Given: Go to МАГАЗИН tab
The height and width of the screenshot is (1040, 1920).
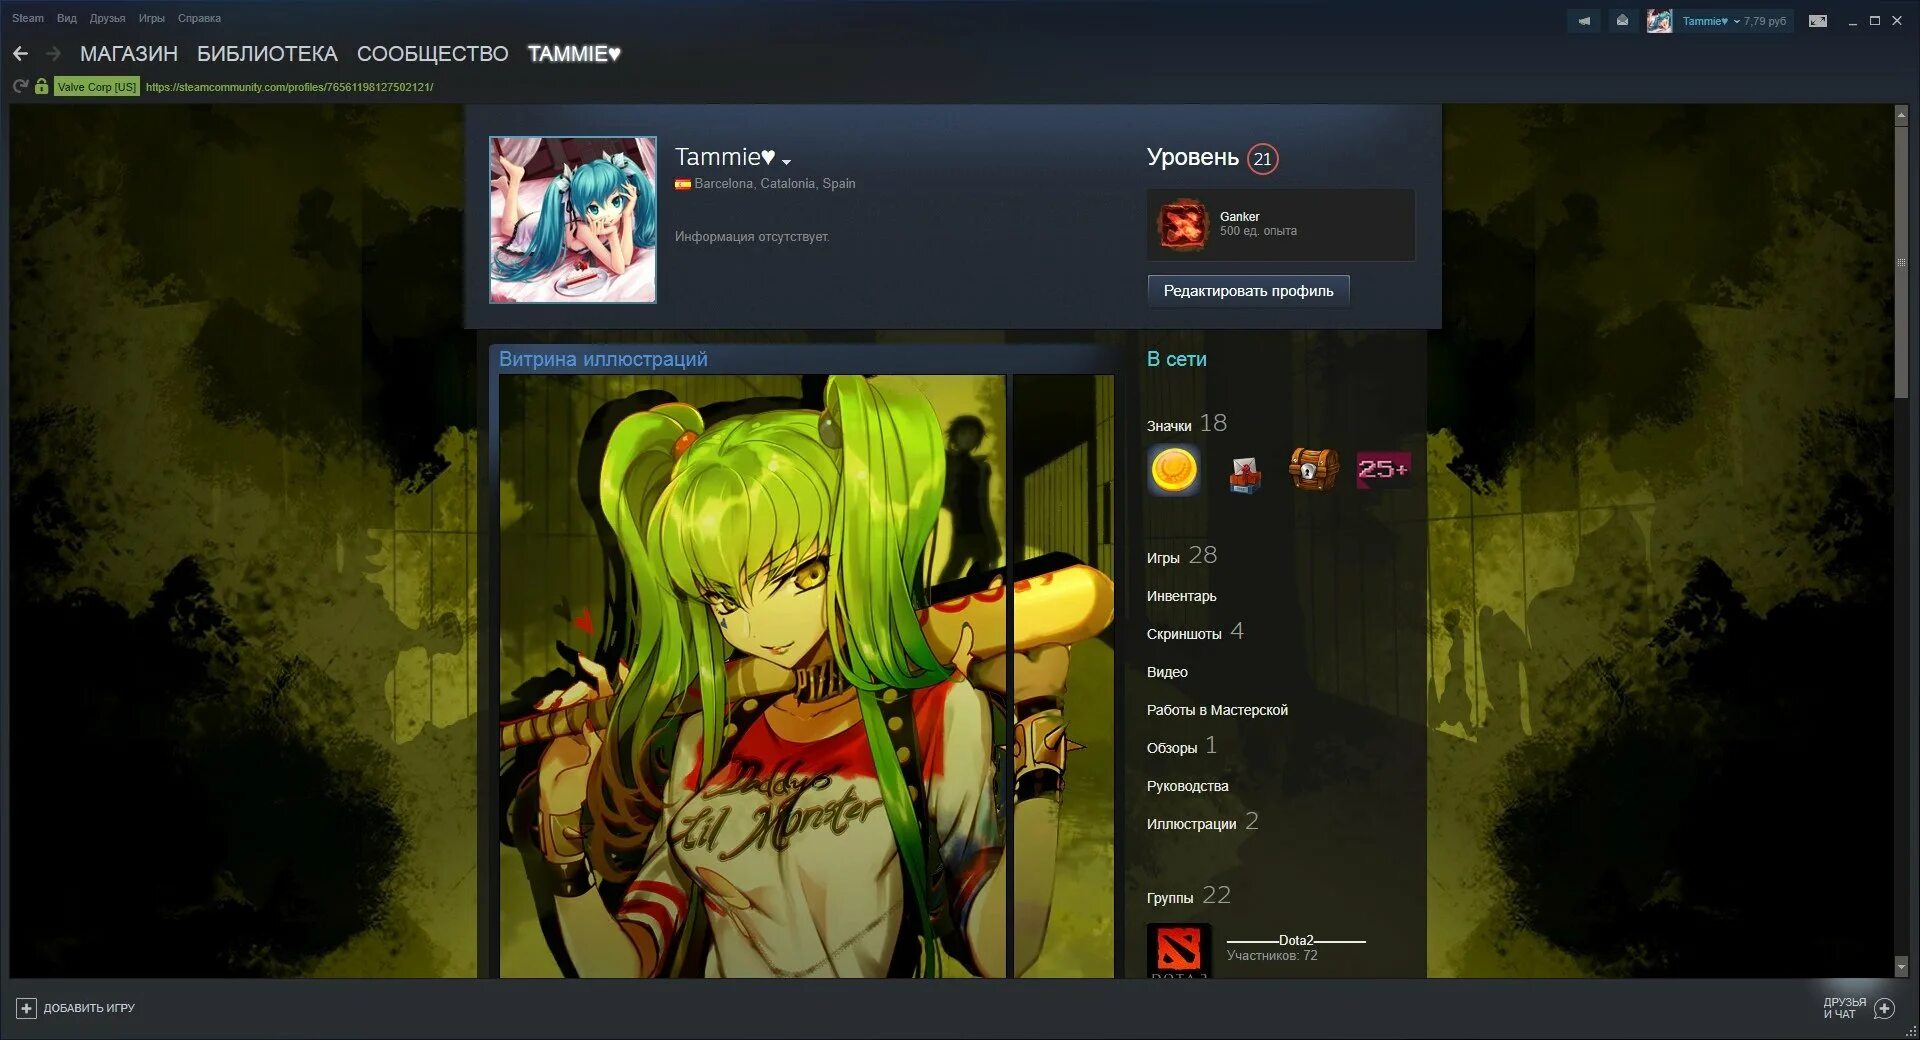Looking at the screenshot, I should [x=129, y=54].
